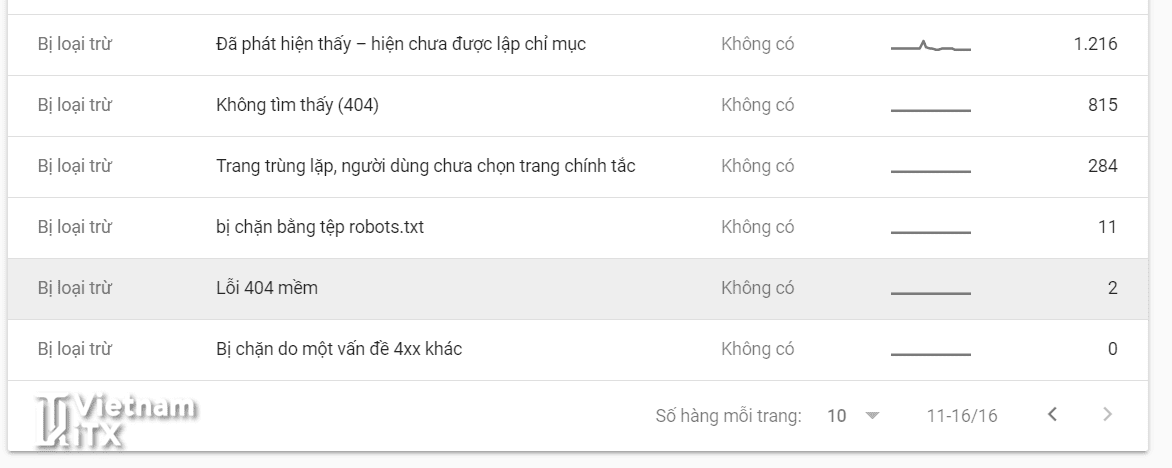Click 'Không có' validation in 4xx row
Image resolution: width=1172 pixels, height=468 pixels.
pyautogui.click(x=757, y=349)
